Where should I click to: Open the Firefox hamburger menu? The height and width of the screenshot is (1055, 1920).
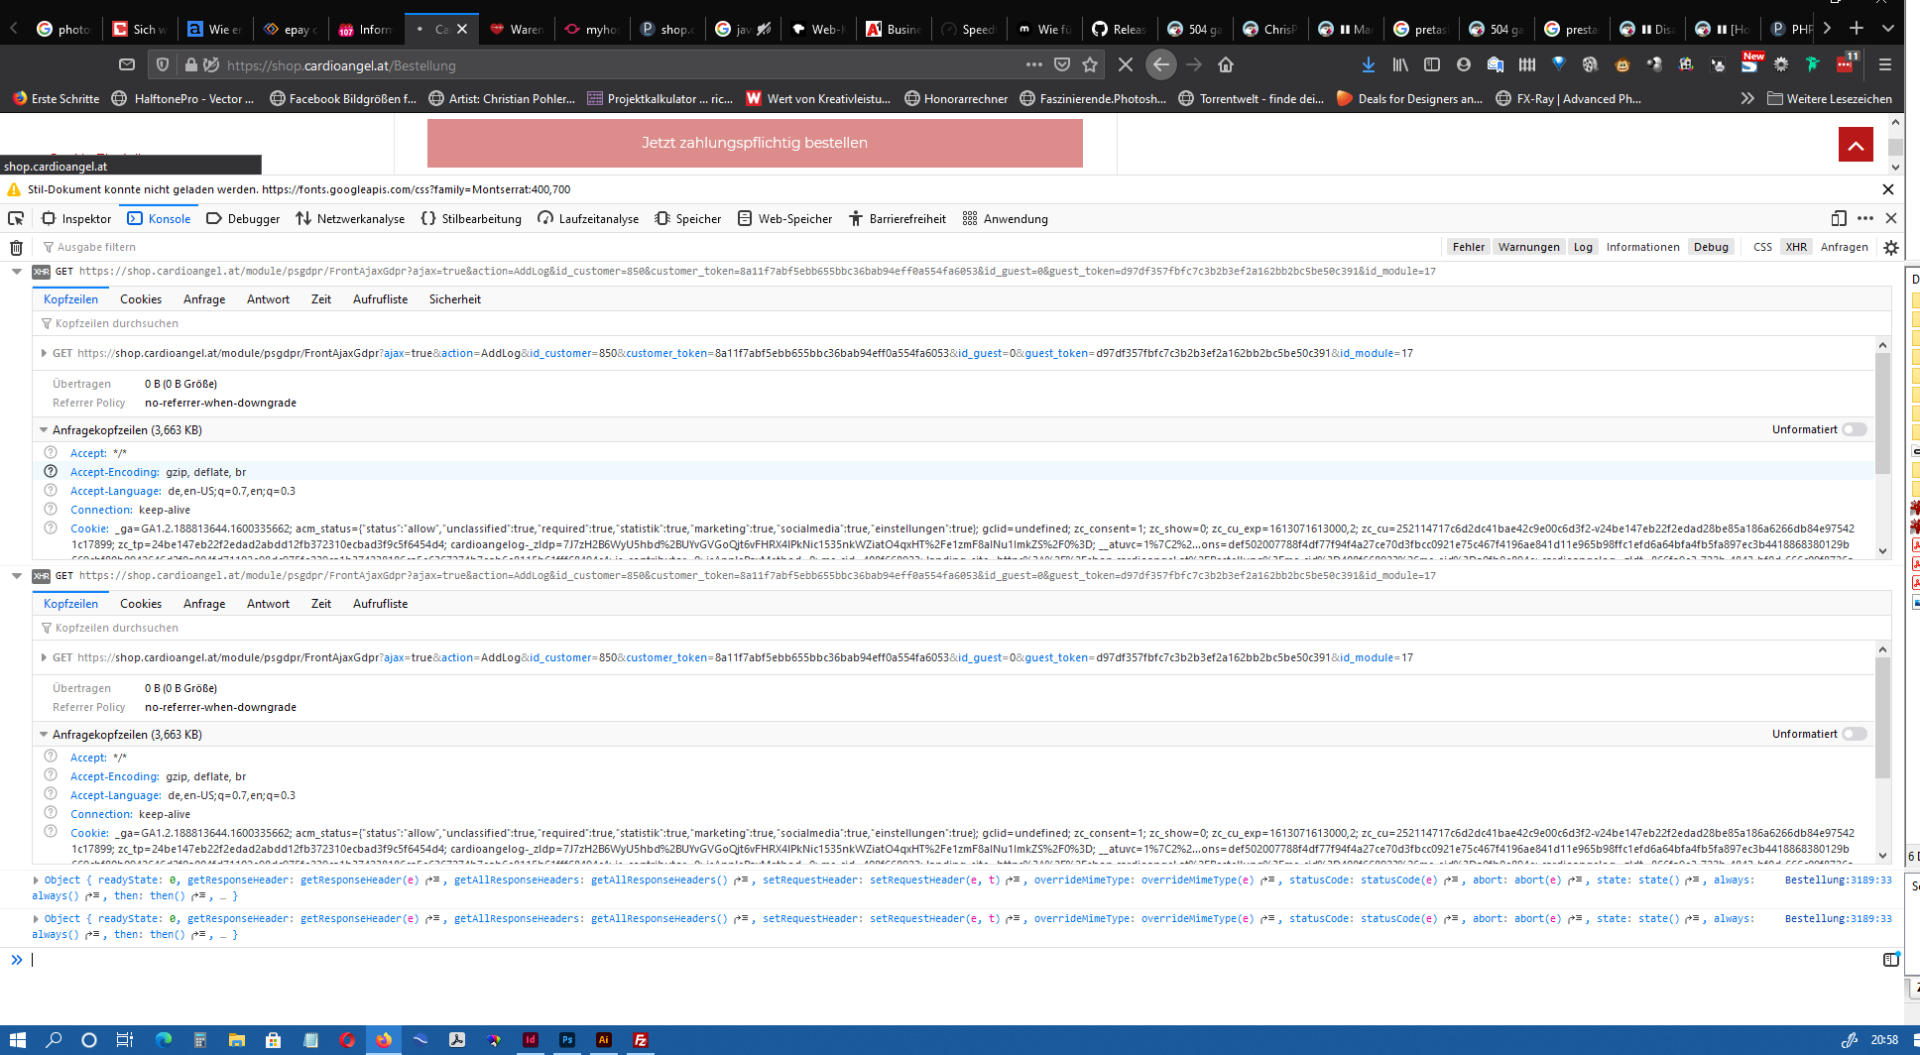1884,65
